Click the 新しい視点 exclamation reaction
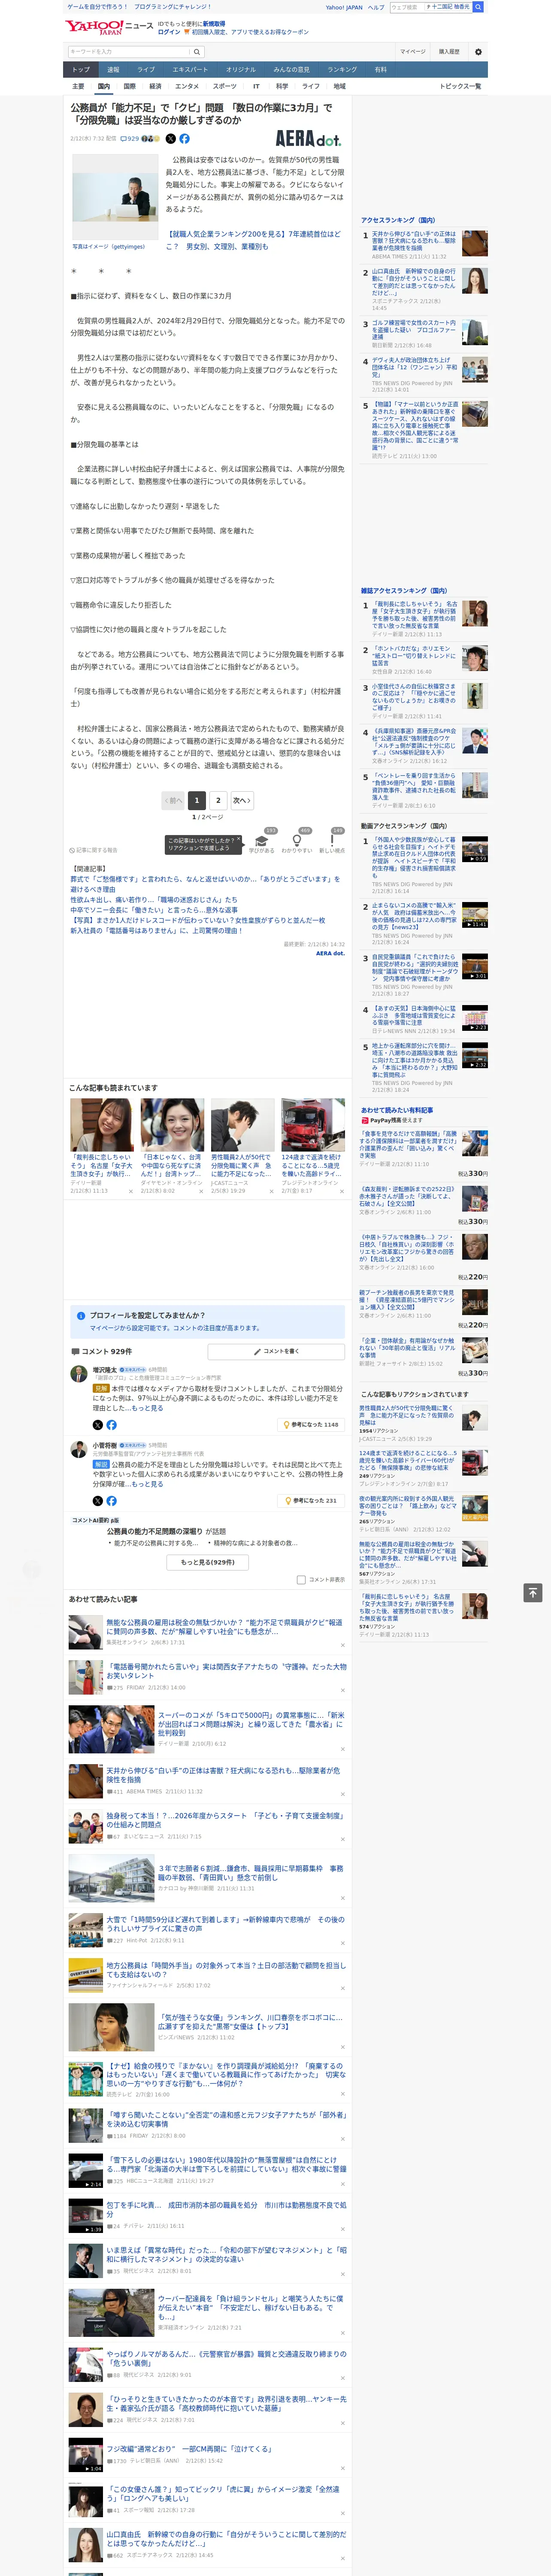The width and height of the screenshot is (551, 2576). (x=332, y=842)
